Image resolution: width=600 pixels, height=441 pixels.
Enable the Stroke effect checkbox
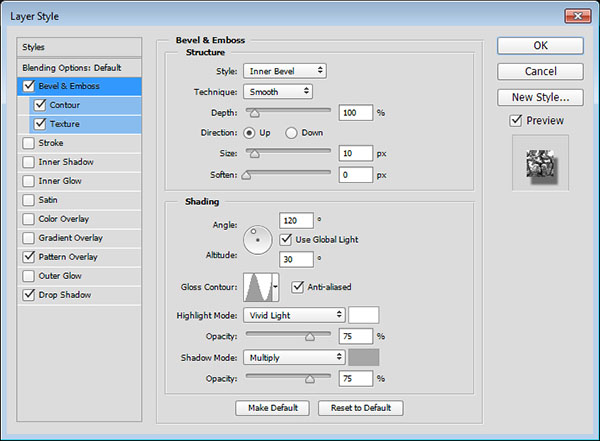pyautogui.click(x=28, y=143)
